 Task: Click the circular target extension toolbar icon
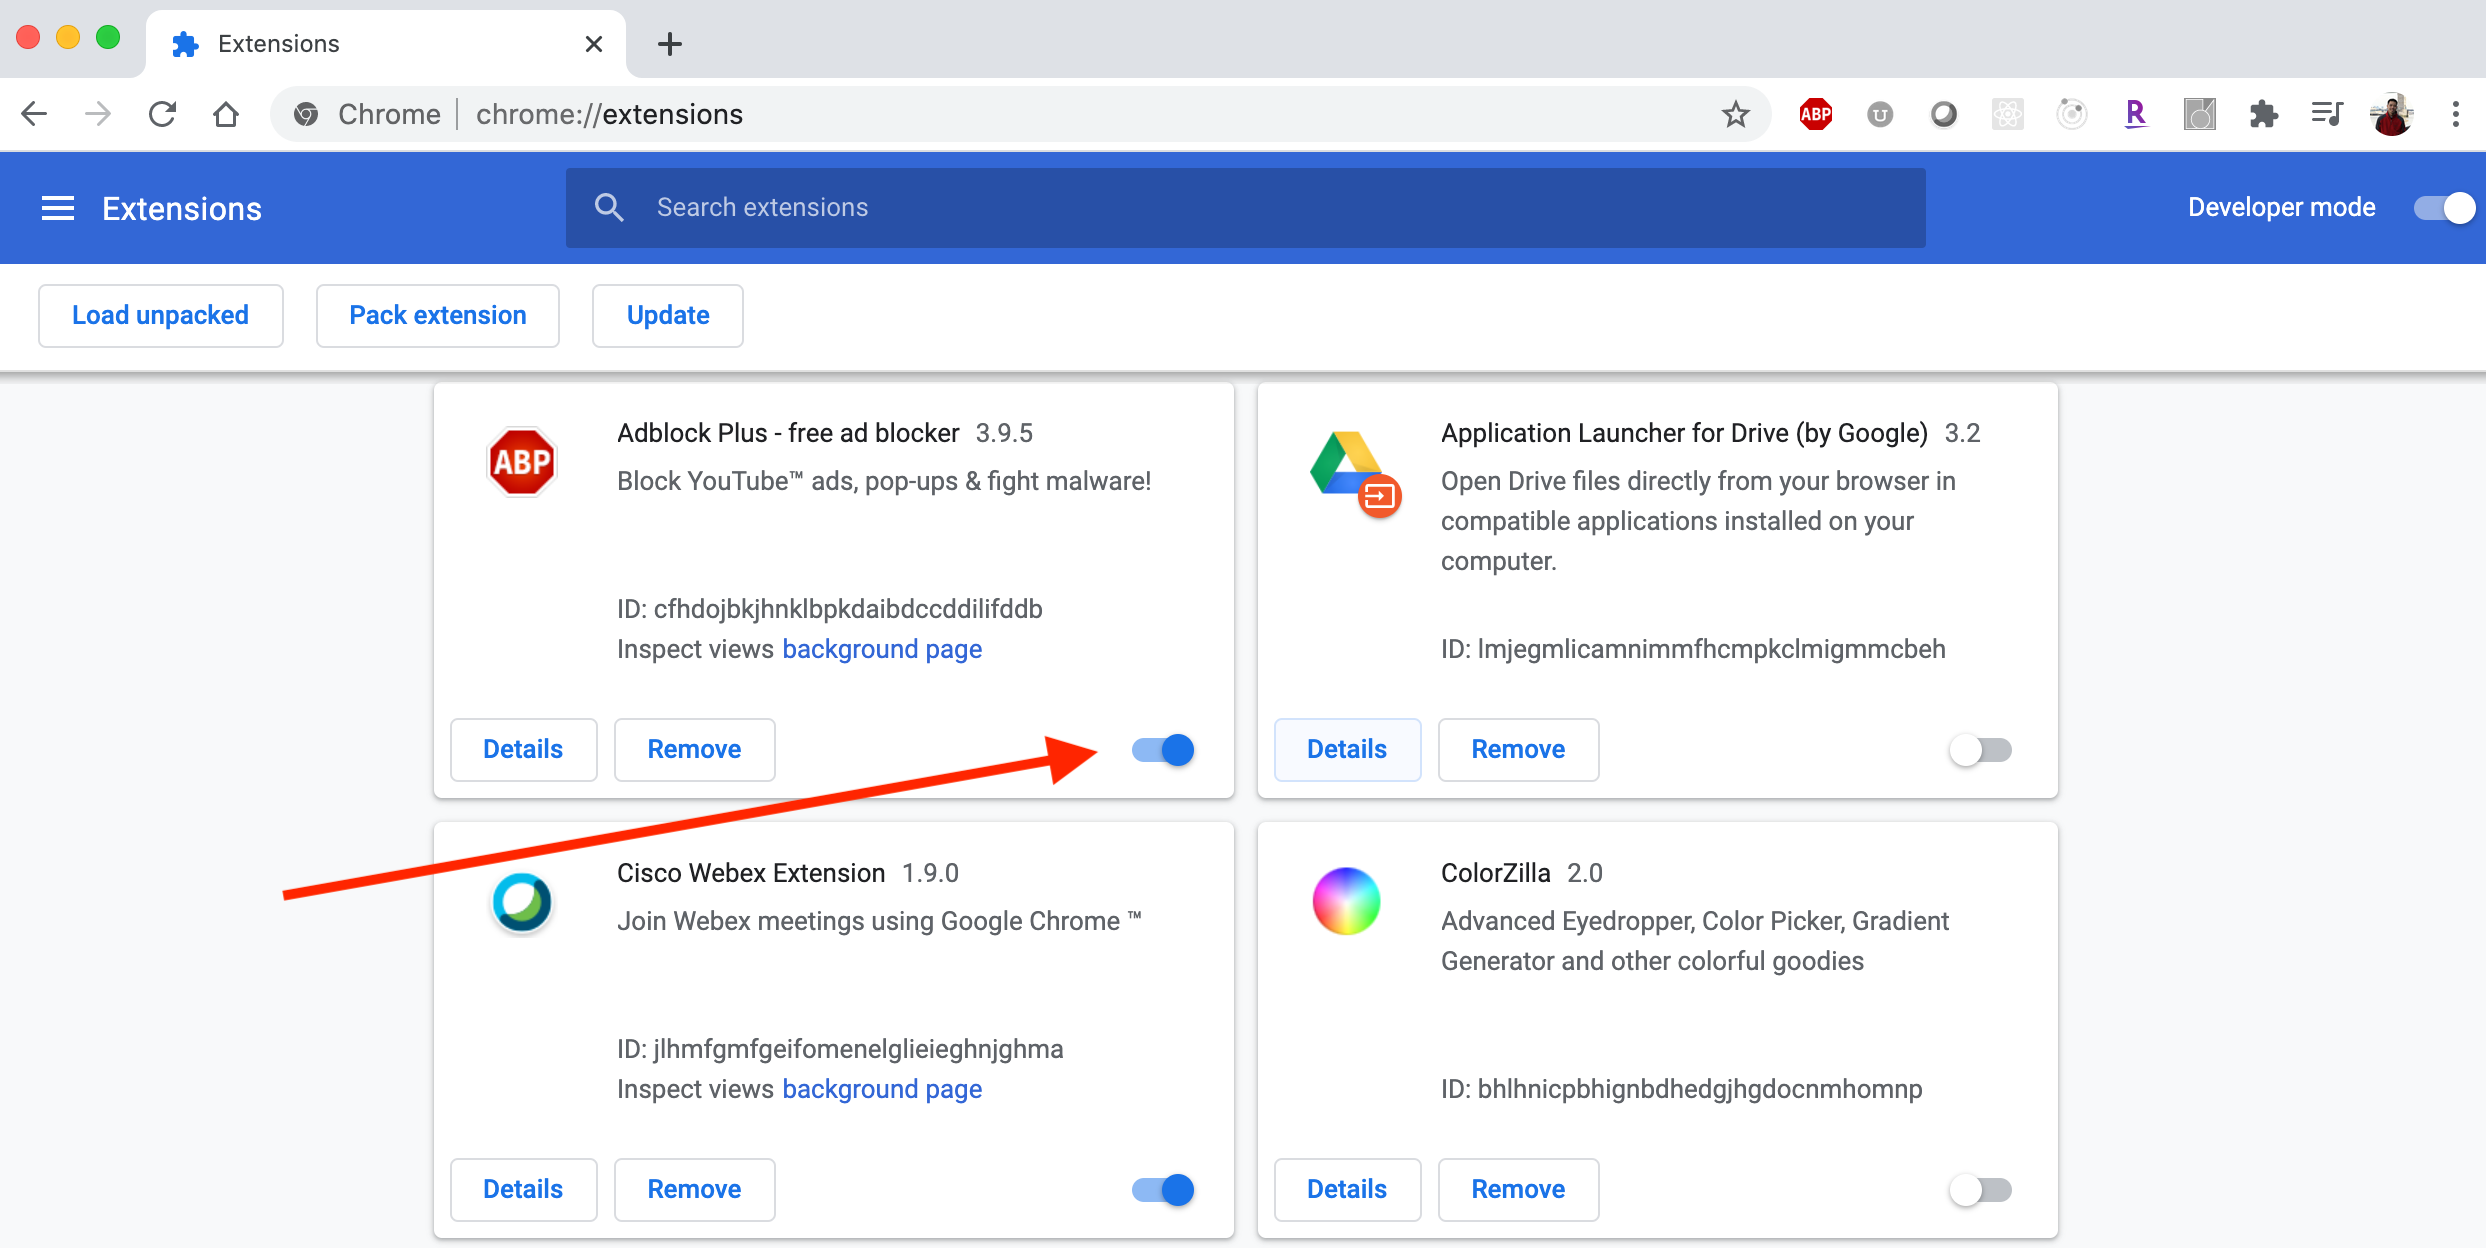2072,114
